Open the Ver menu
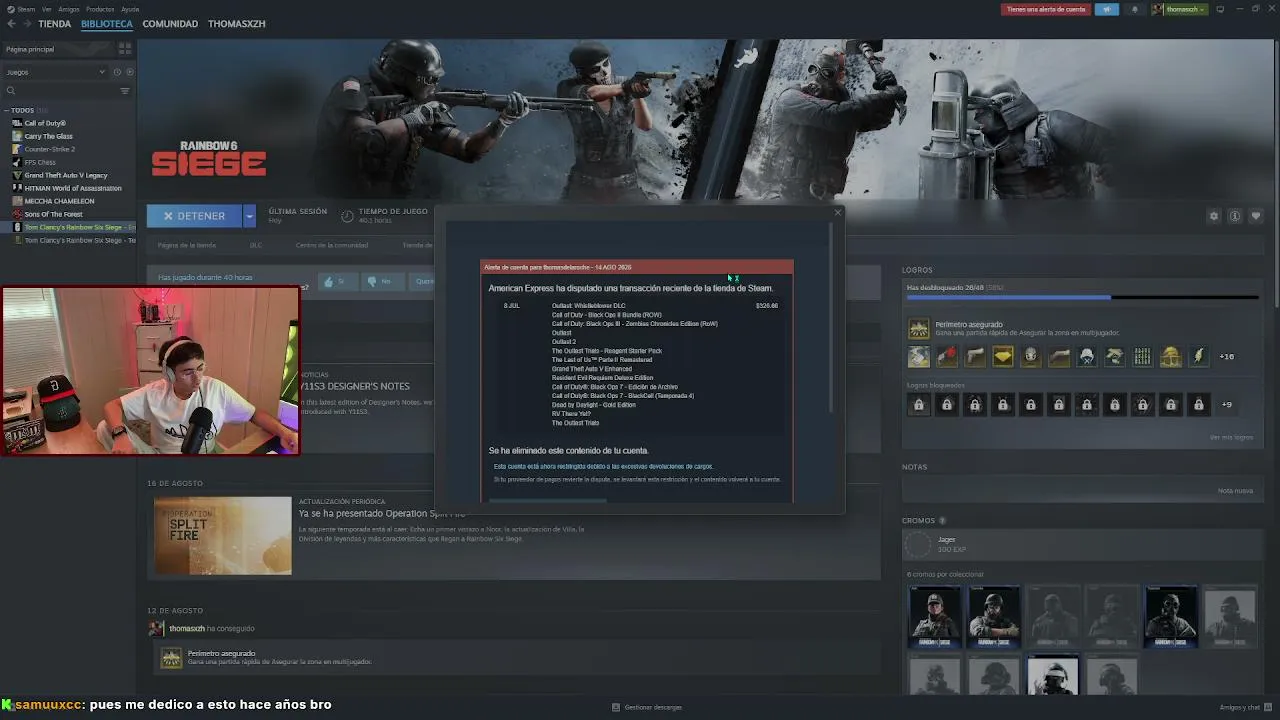Image resolution: width=1280 pixels, height=720 pixels. point(47,9)
